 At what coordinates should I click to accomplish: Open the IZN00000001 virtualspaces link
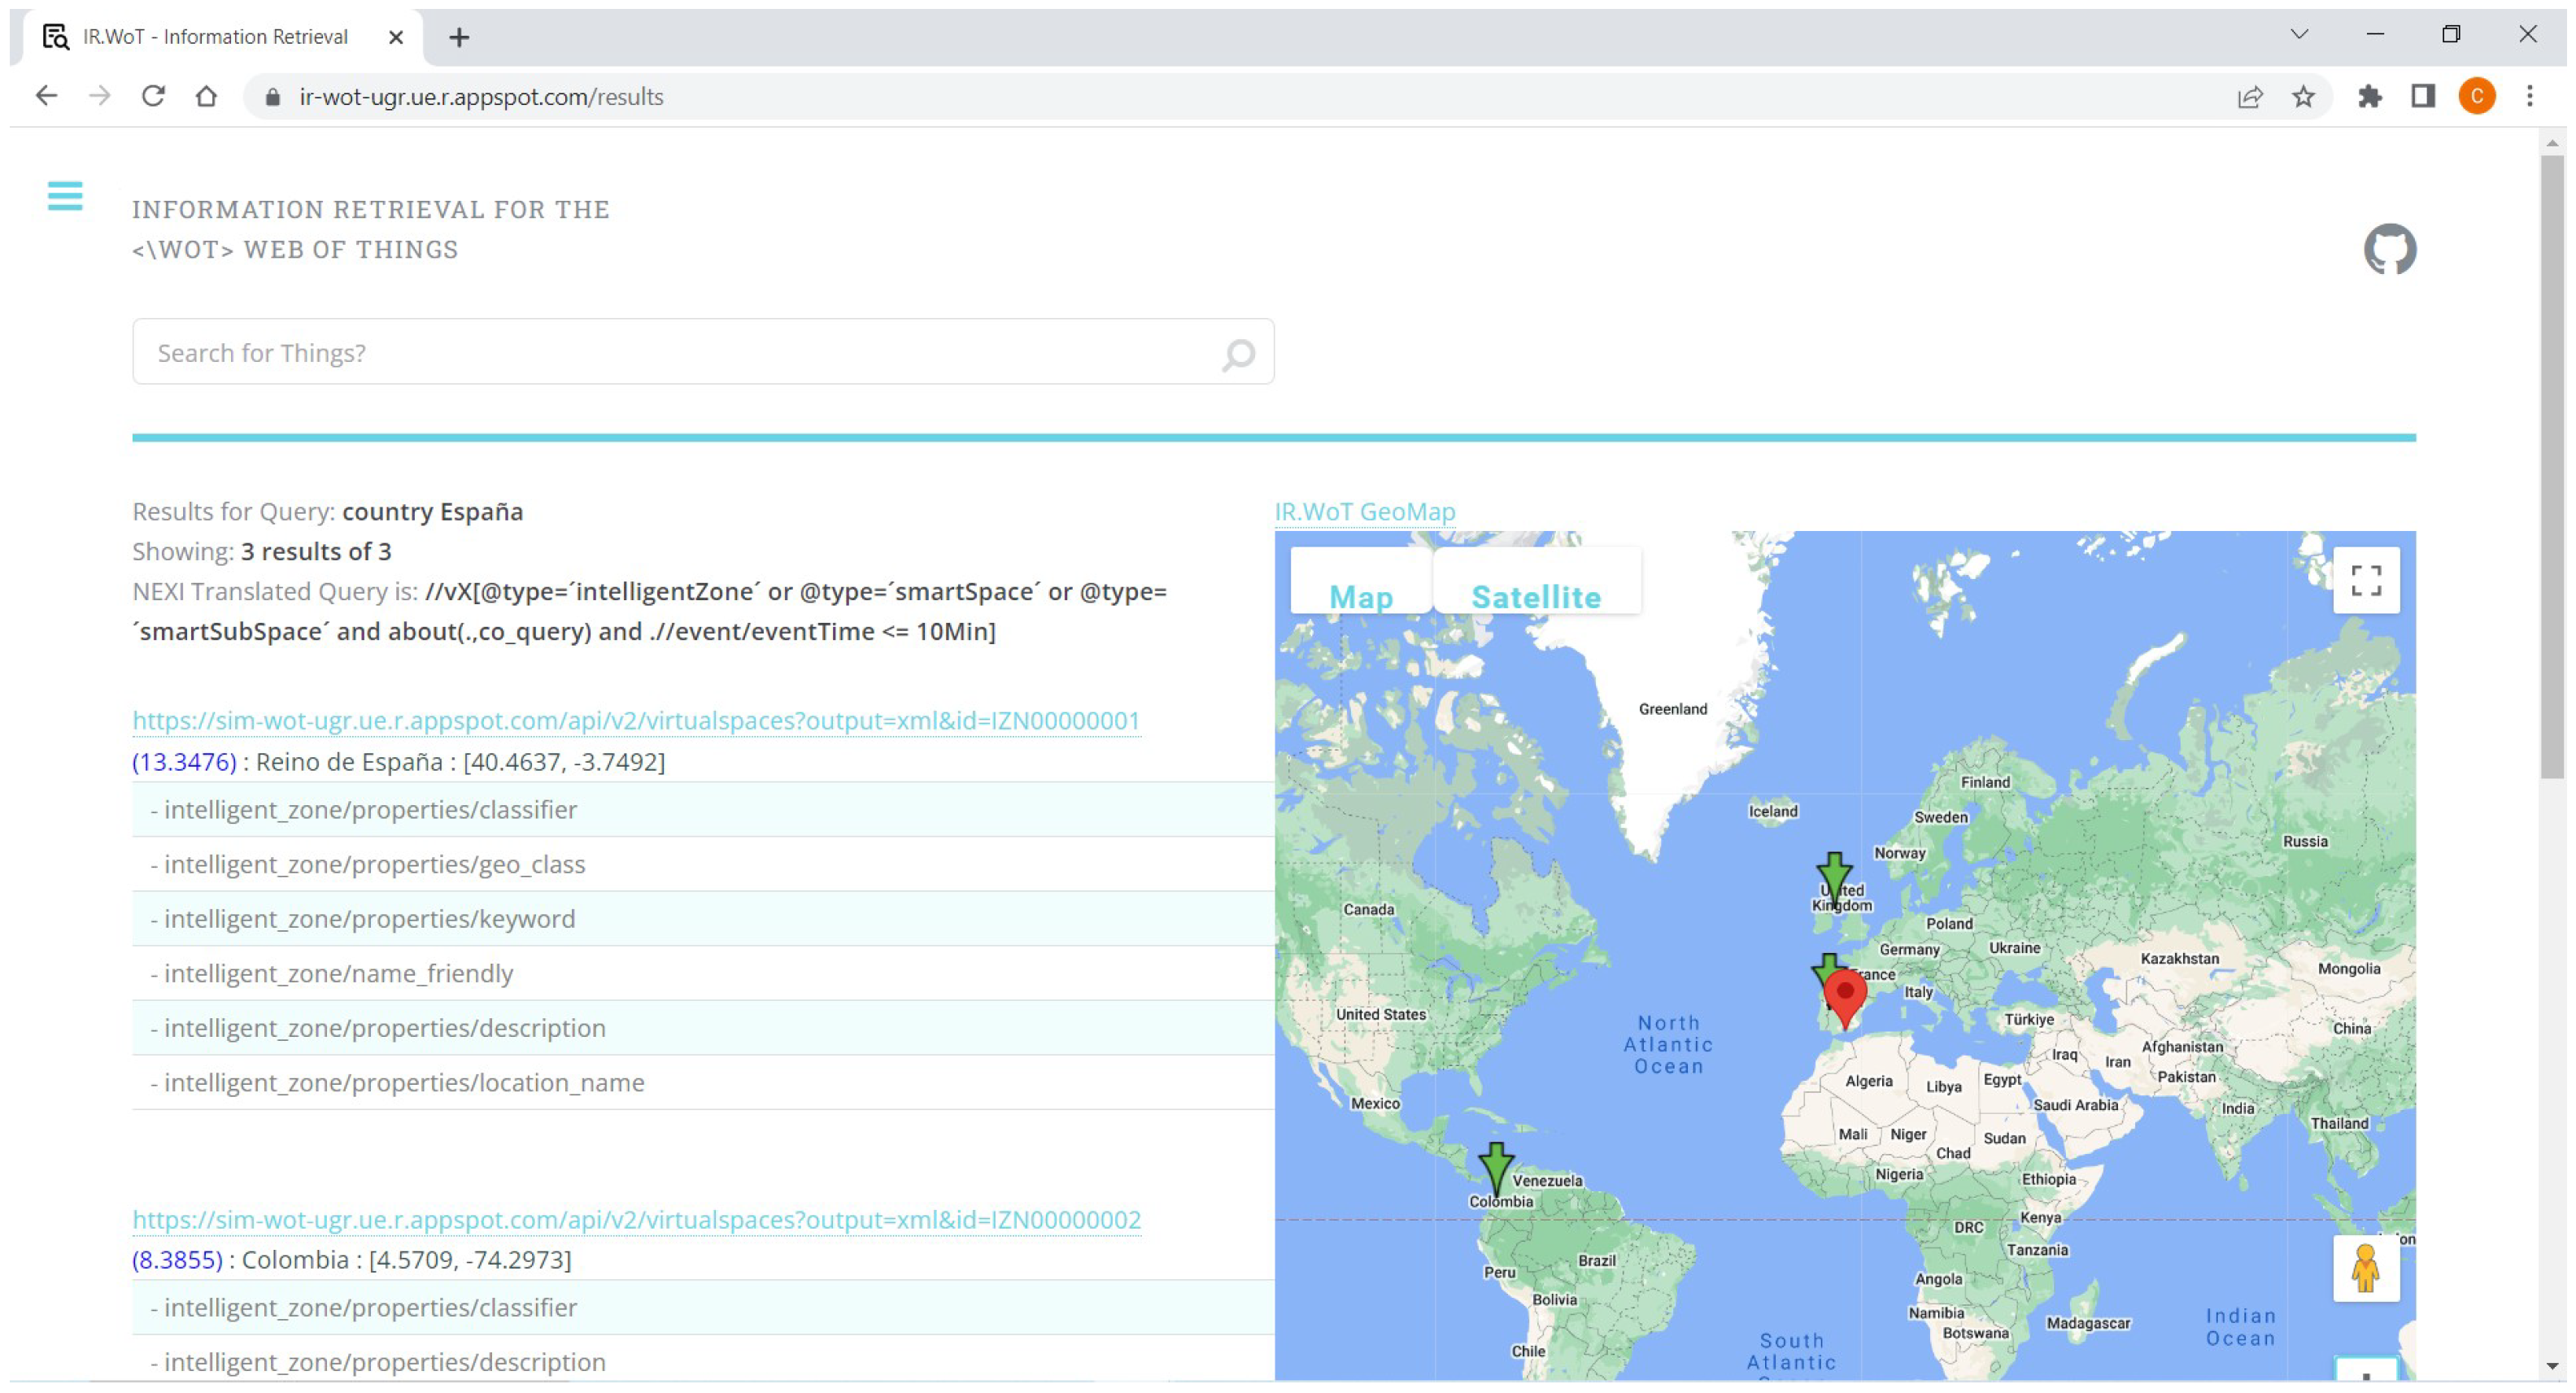[x=636, y=720]
